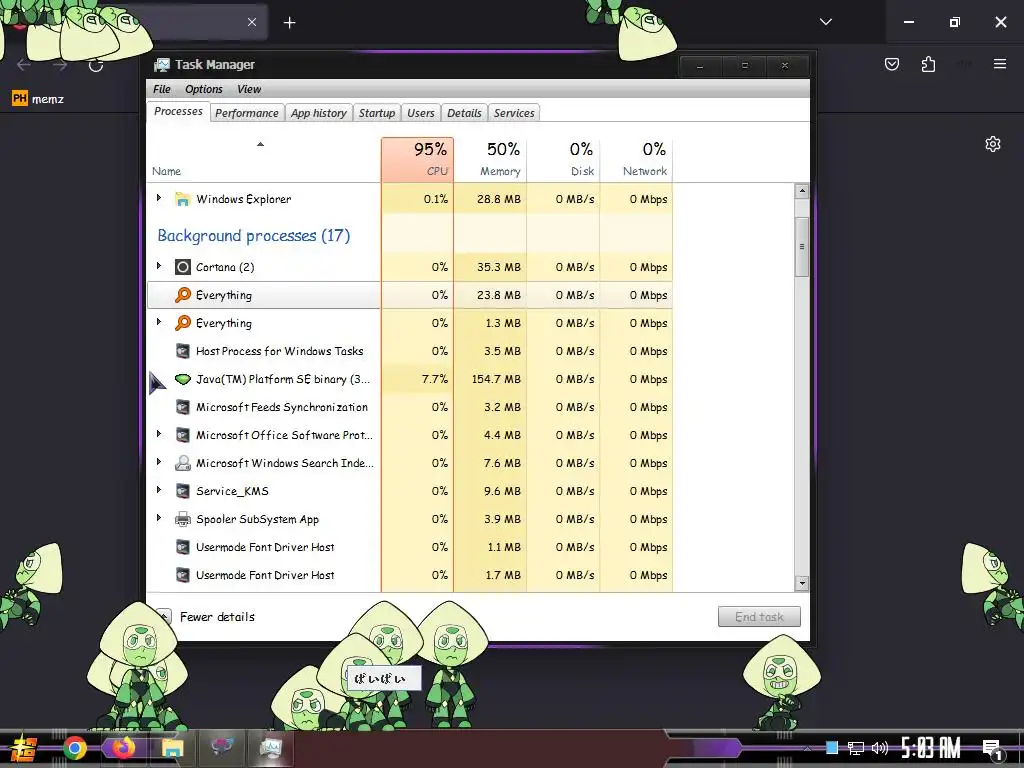Open the View menu
The width and height of the screenshot is (1024, 768).
pyautogui.click(x=249, y=89)
